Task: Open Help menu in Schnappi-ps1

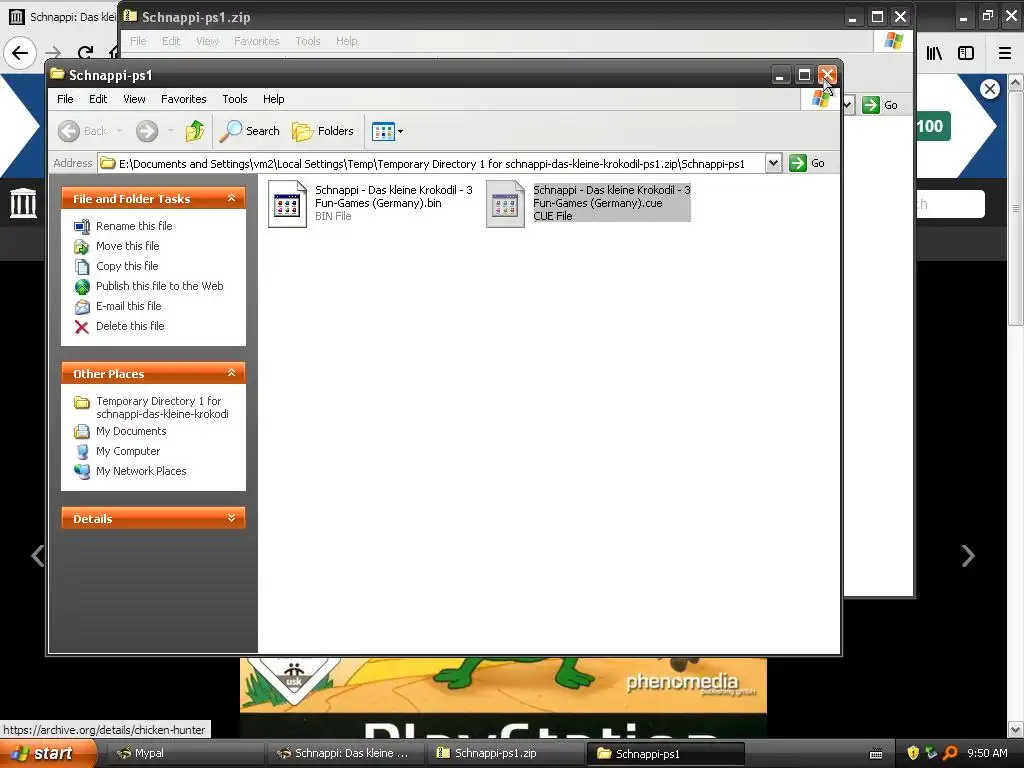Action: [x=274, y=99]
